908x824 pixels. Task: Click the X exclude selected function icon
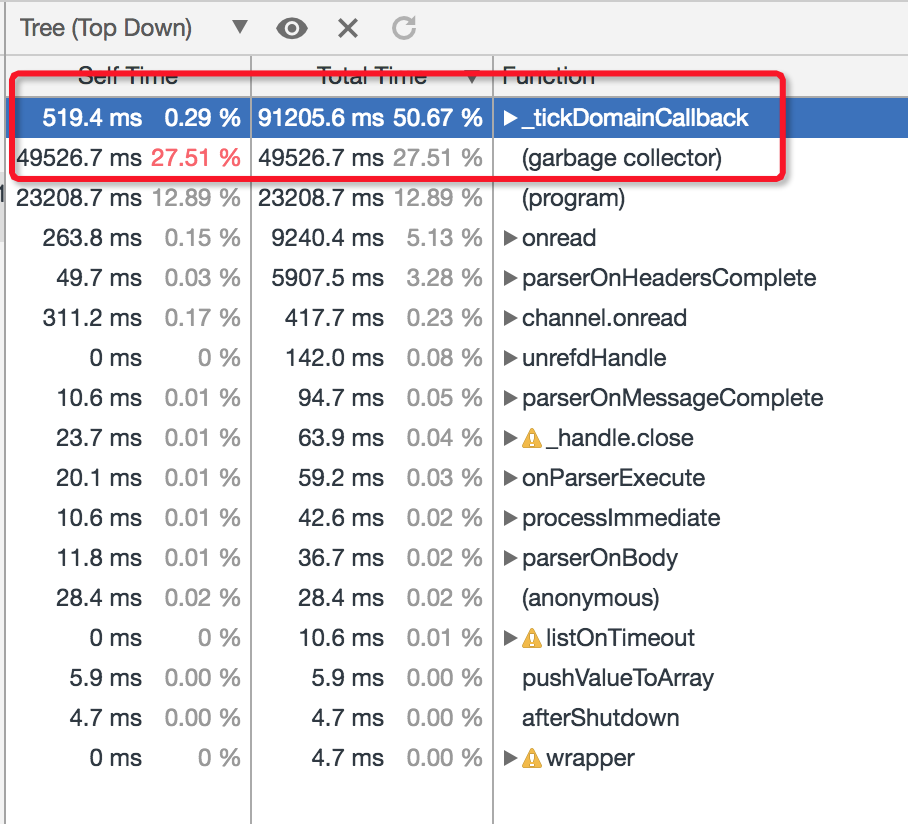coord(347,28)
